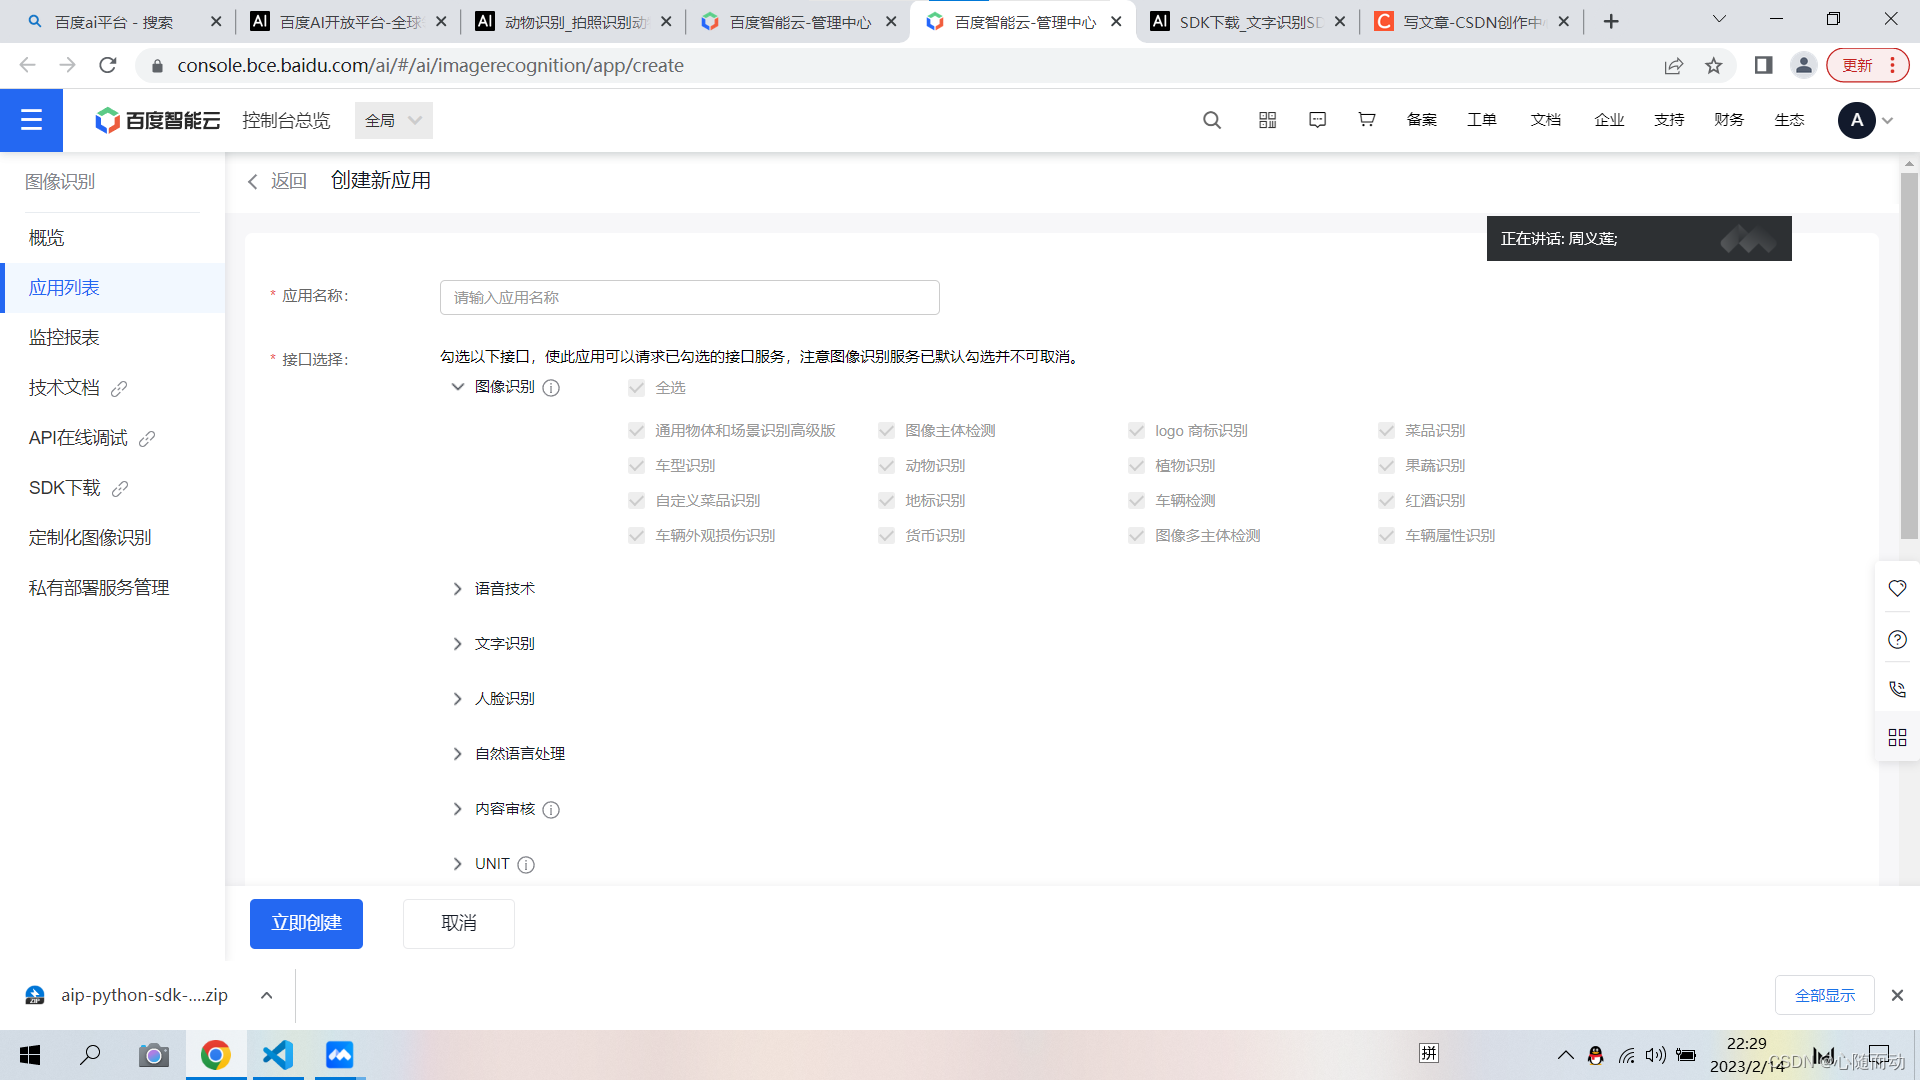Click the help question mark icon on right

[1897, 640]
